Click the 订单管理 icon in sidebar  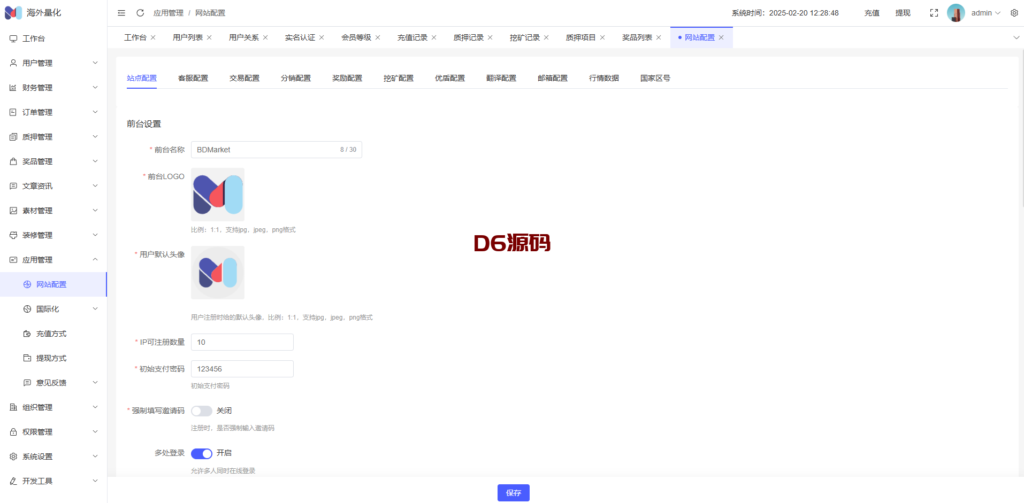(x=13, y=112)
